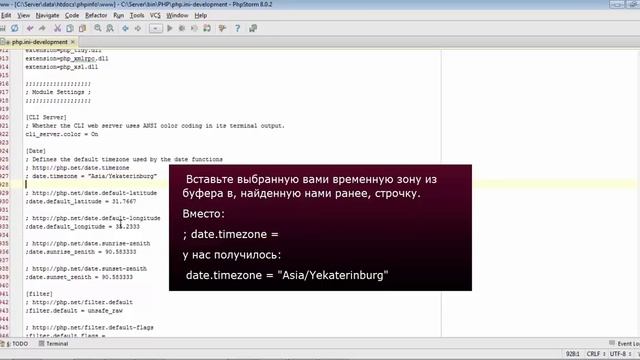Open the Refactor menu
The image size is (640, 360).
96,16
